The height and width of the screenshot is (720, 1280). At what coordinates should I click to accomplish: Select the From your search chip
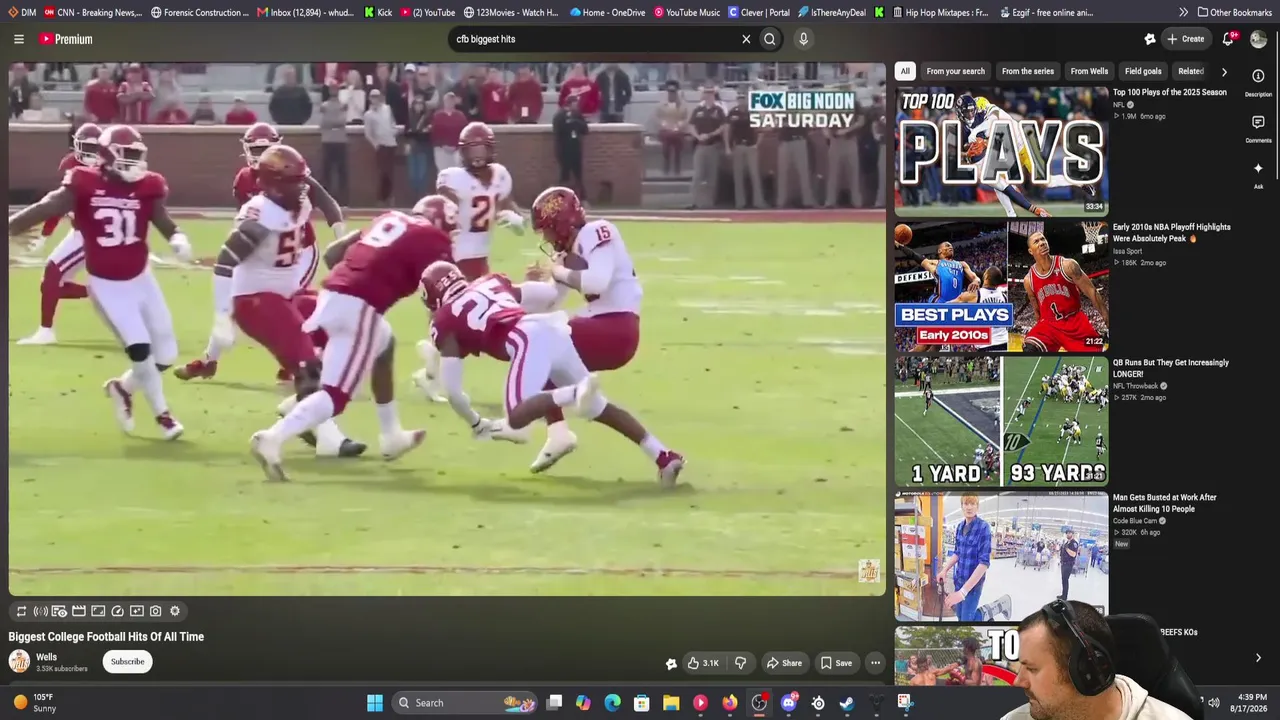[x=955, y=71]
